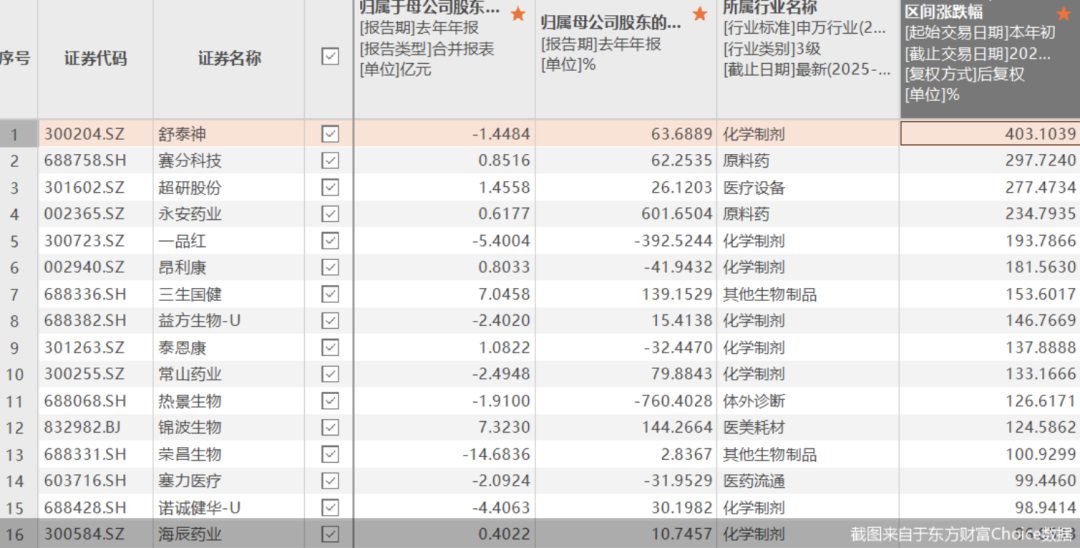Select the 403.1039 cell
The width and height of the screenshot is (1080, 548).
(990, 134)
